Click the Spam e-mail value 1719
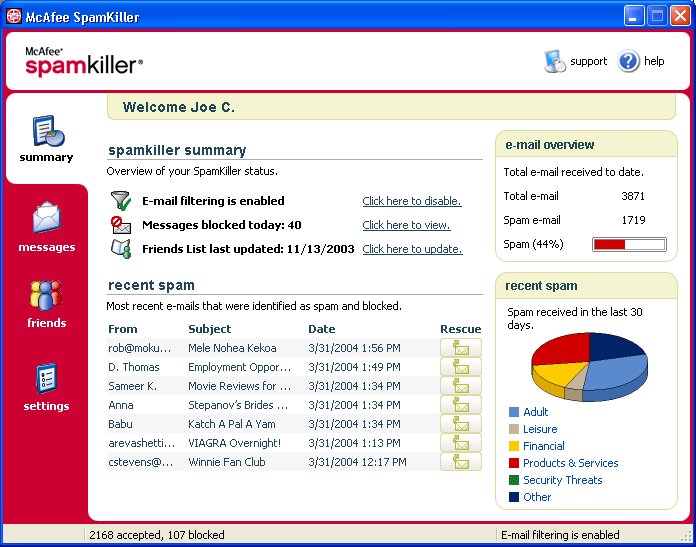Viewport: 696px width, 547px height. pos(633,220)
